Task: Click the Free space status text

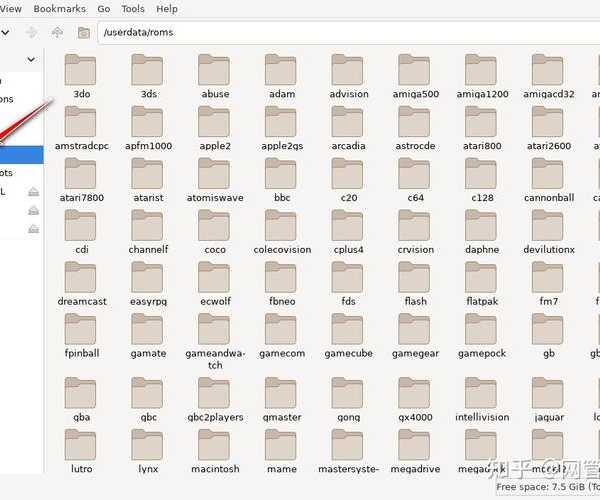Action: point(548,487)
